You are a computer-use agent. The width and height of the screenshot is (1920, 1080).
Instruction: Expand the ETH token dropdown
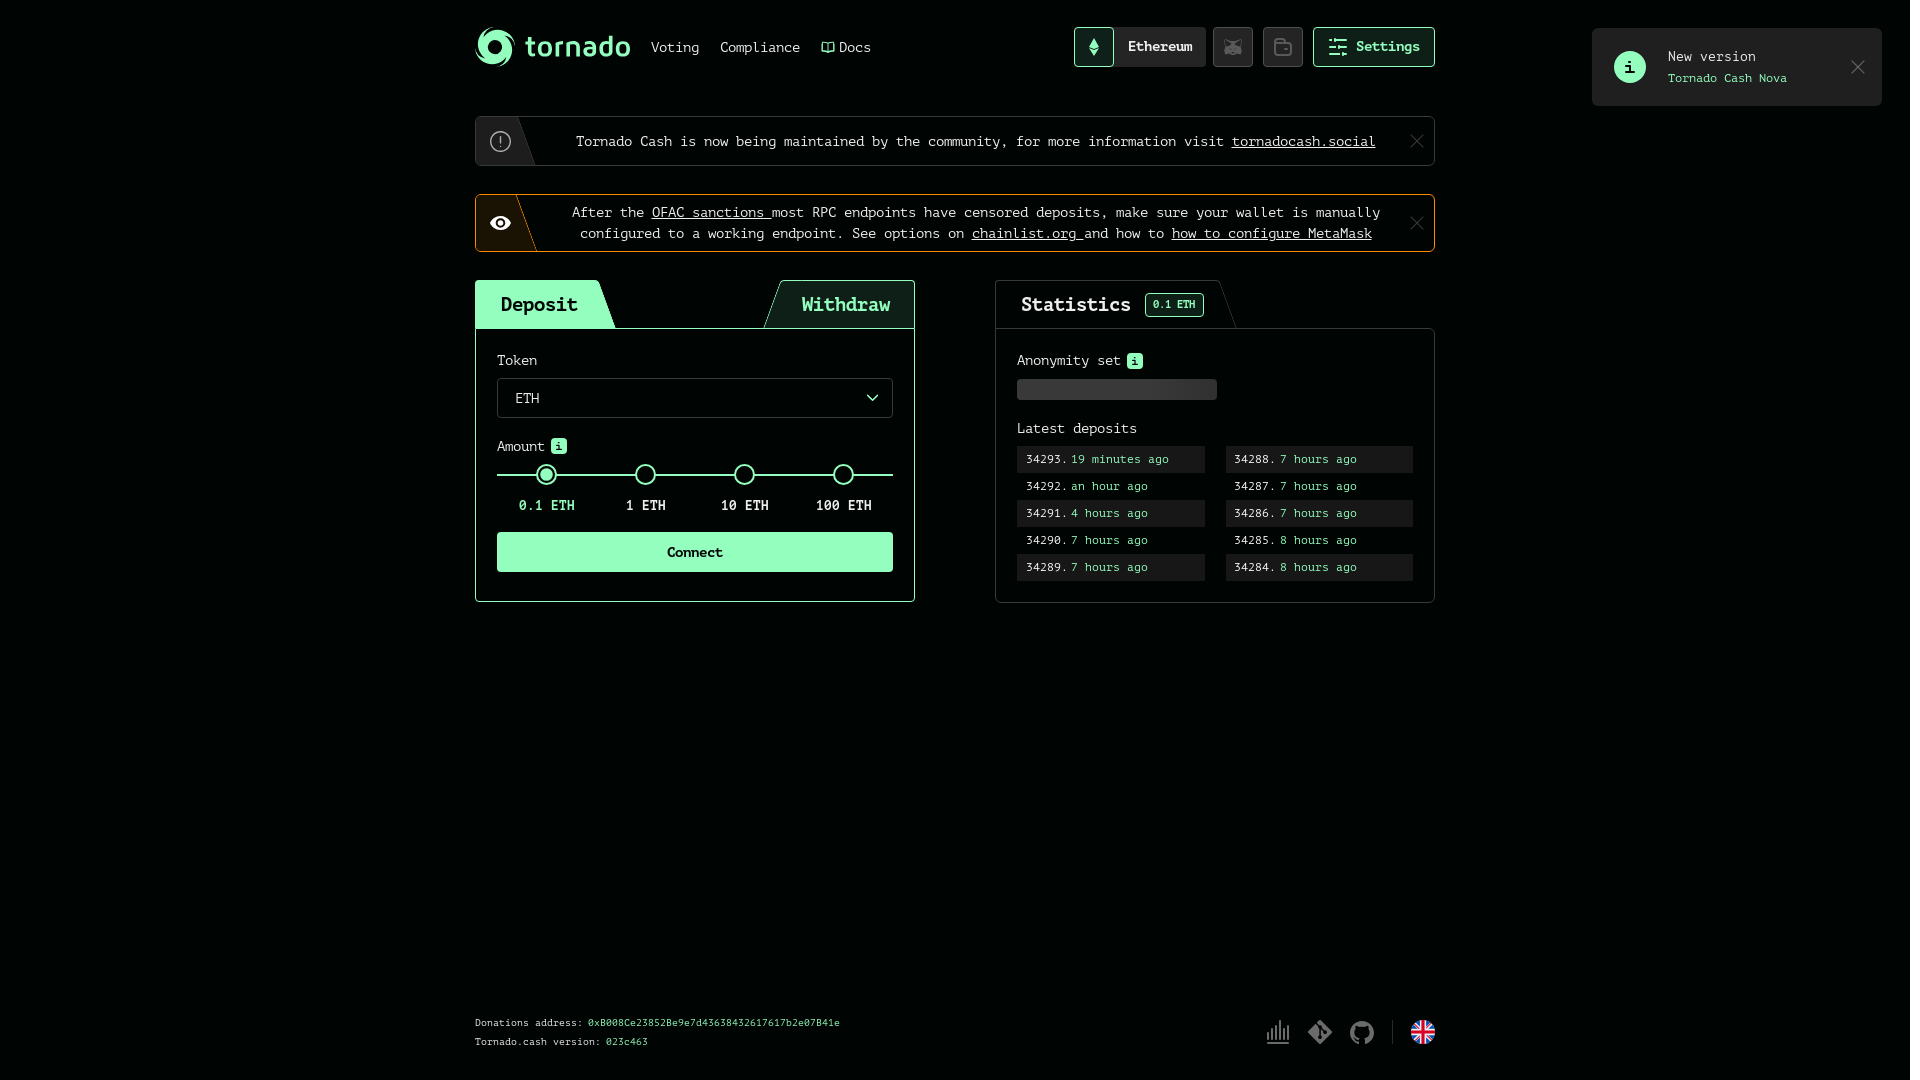click(694, 398)
